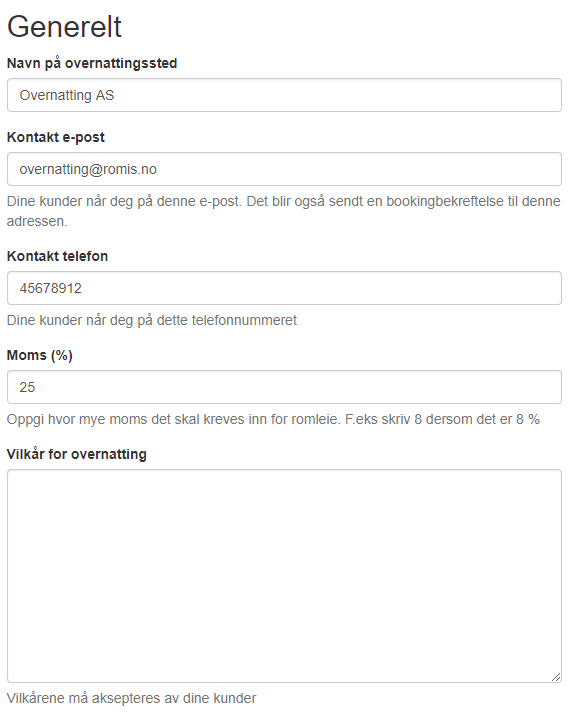
Task: Click the 'Generelt' page heading
Action: click(x=64, y=27)
